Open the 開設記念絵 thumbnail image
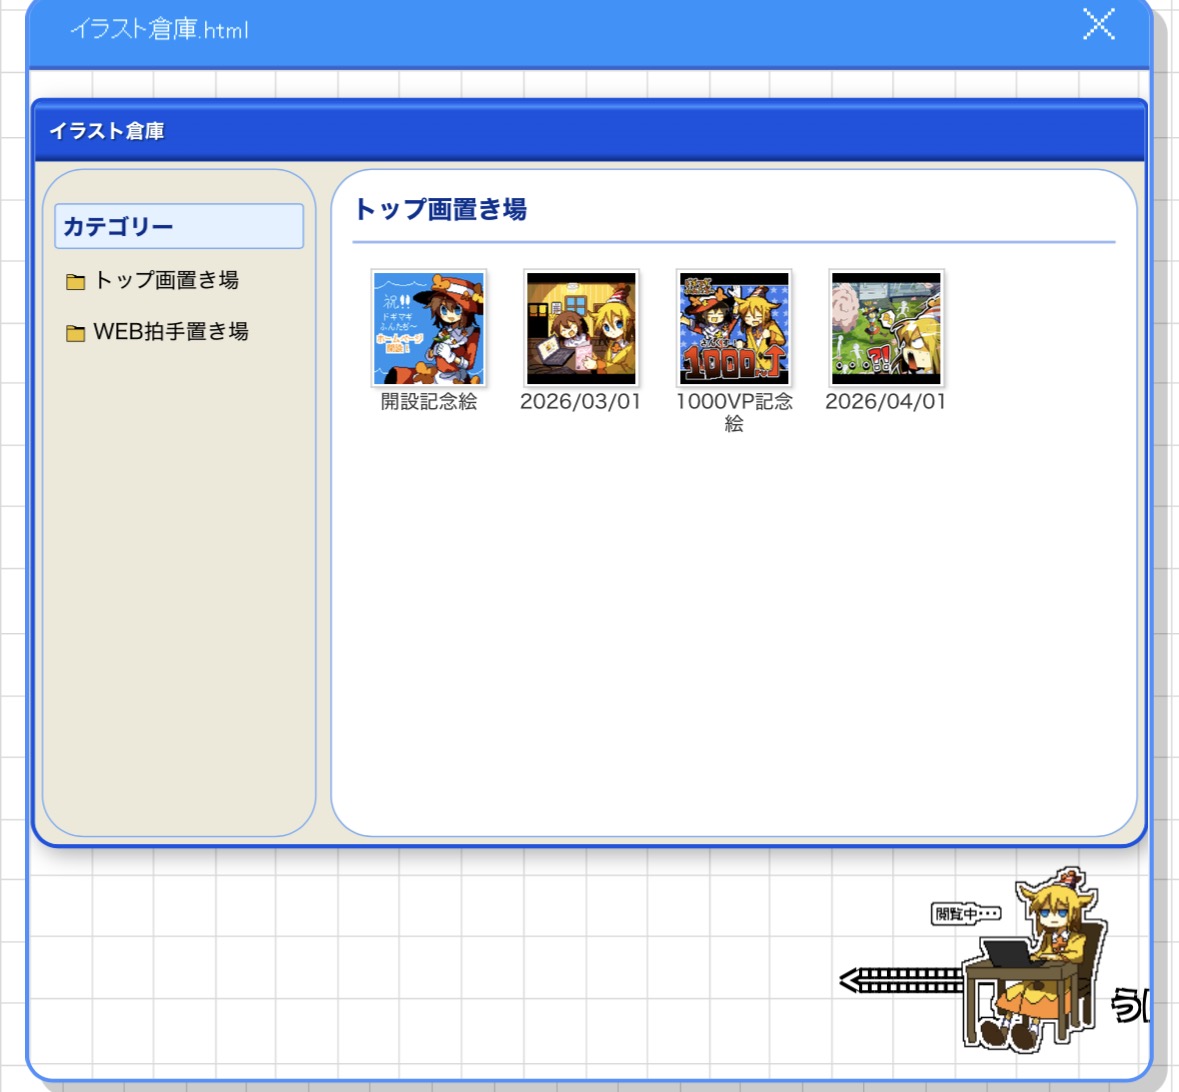 (429, 328)
